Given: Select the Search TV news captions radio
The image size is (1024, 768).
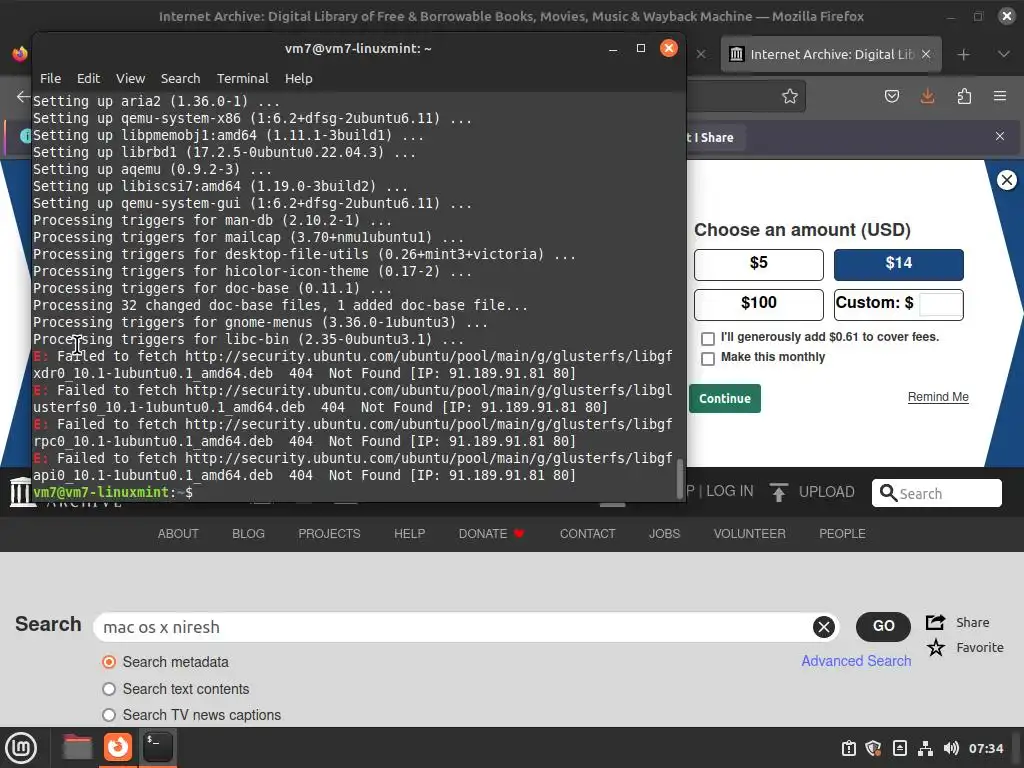Looking at the screenshot, I should [x=109, y=715].
